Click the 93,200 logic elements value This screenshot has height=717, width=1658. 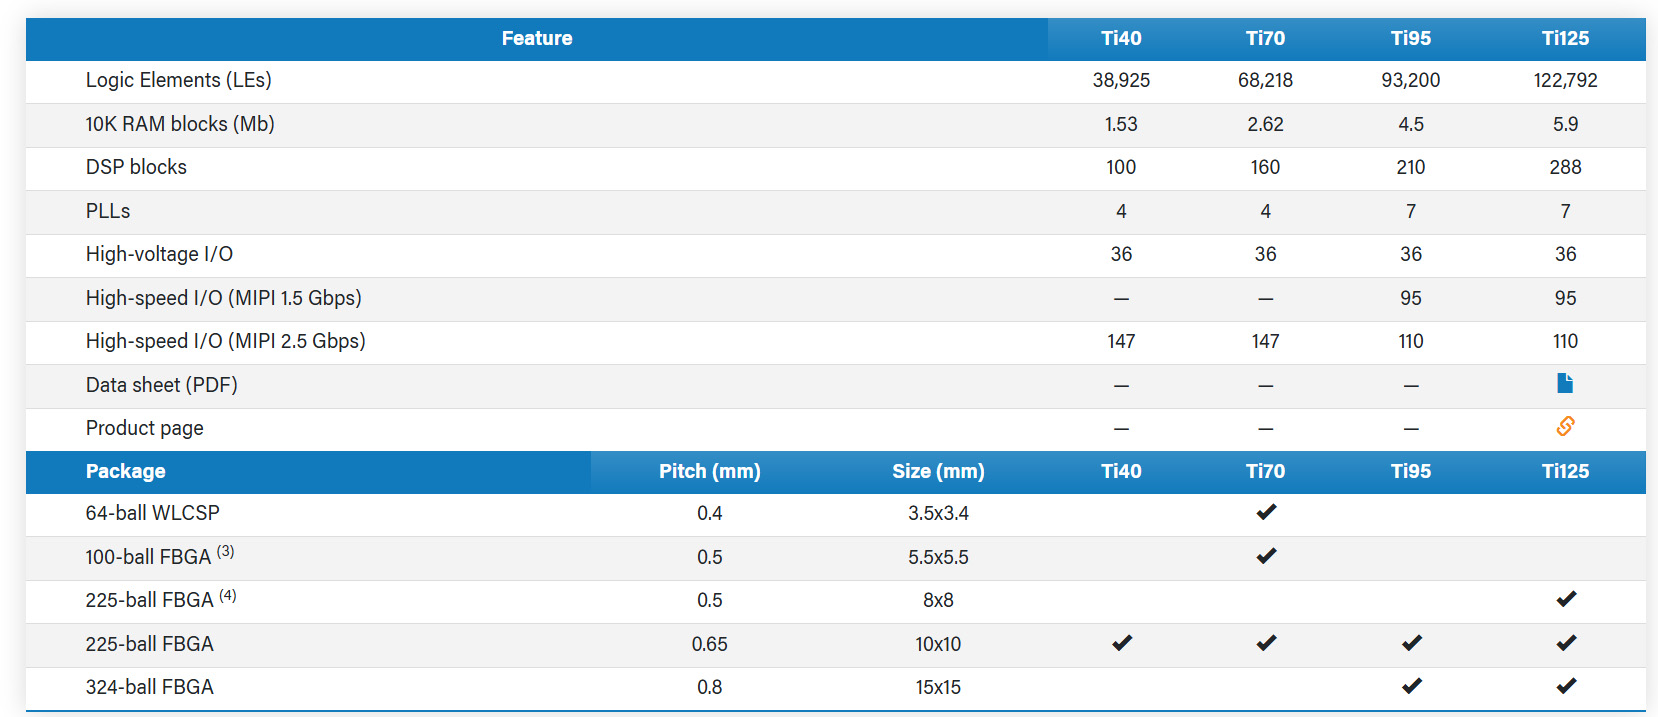pyautogui.click(x=1411, y=80)
